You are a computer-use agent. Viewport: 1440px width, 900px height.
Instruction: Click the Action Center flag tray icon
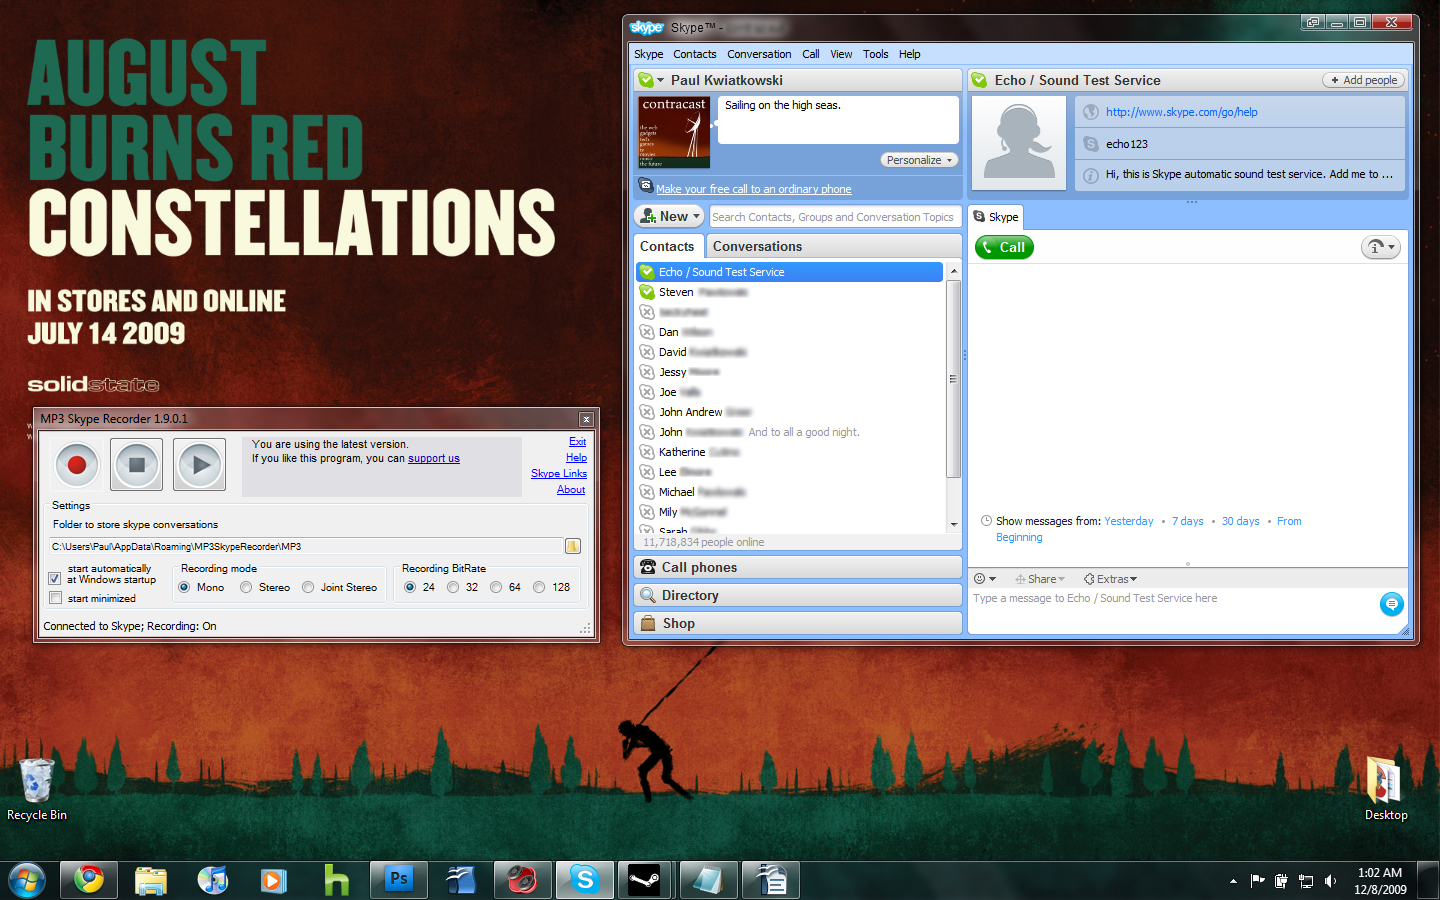click(1258, 881)
